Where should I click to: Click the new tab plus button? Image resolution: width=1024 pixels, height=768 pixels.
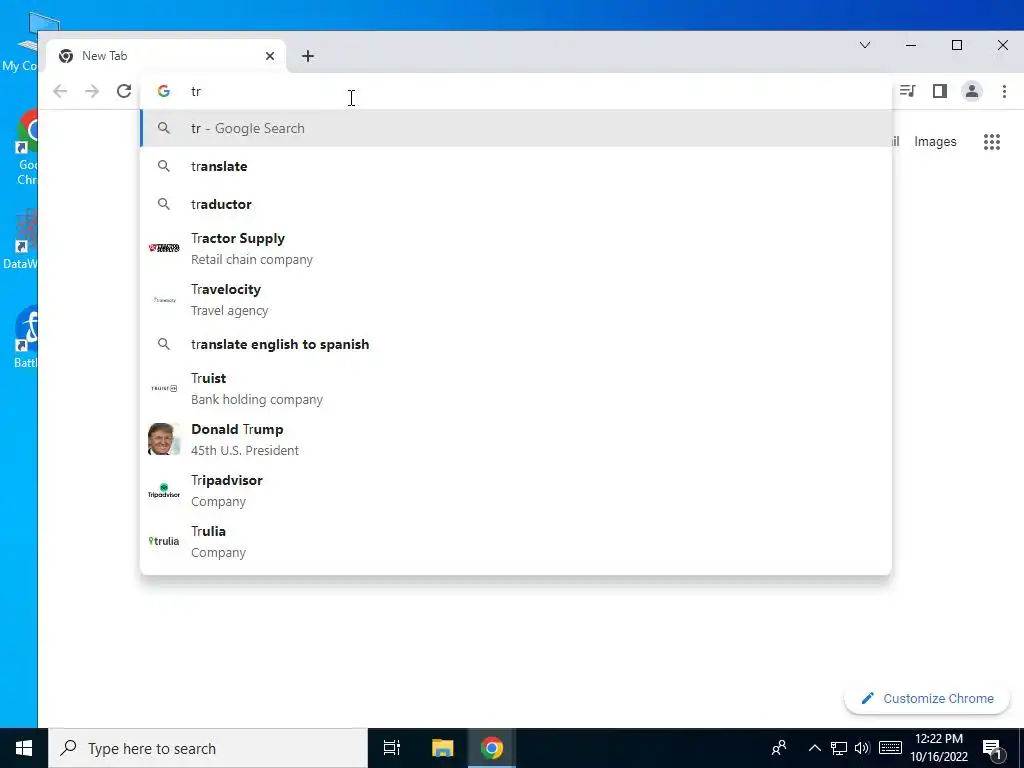click(x=308, y=56)
